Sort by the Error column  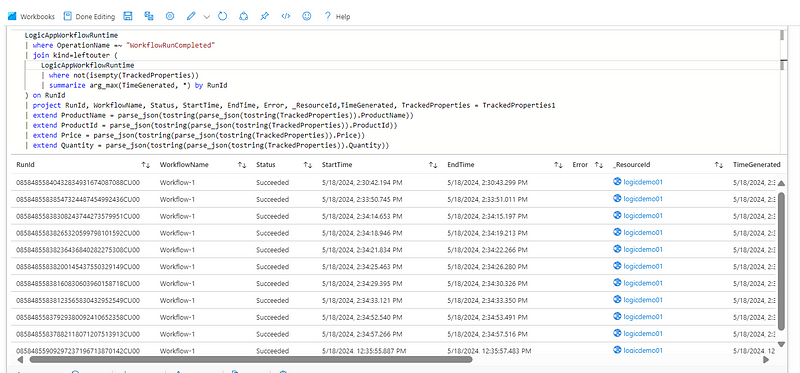click(599, 165)
